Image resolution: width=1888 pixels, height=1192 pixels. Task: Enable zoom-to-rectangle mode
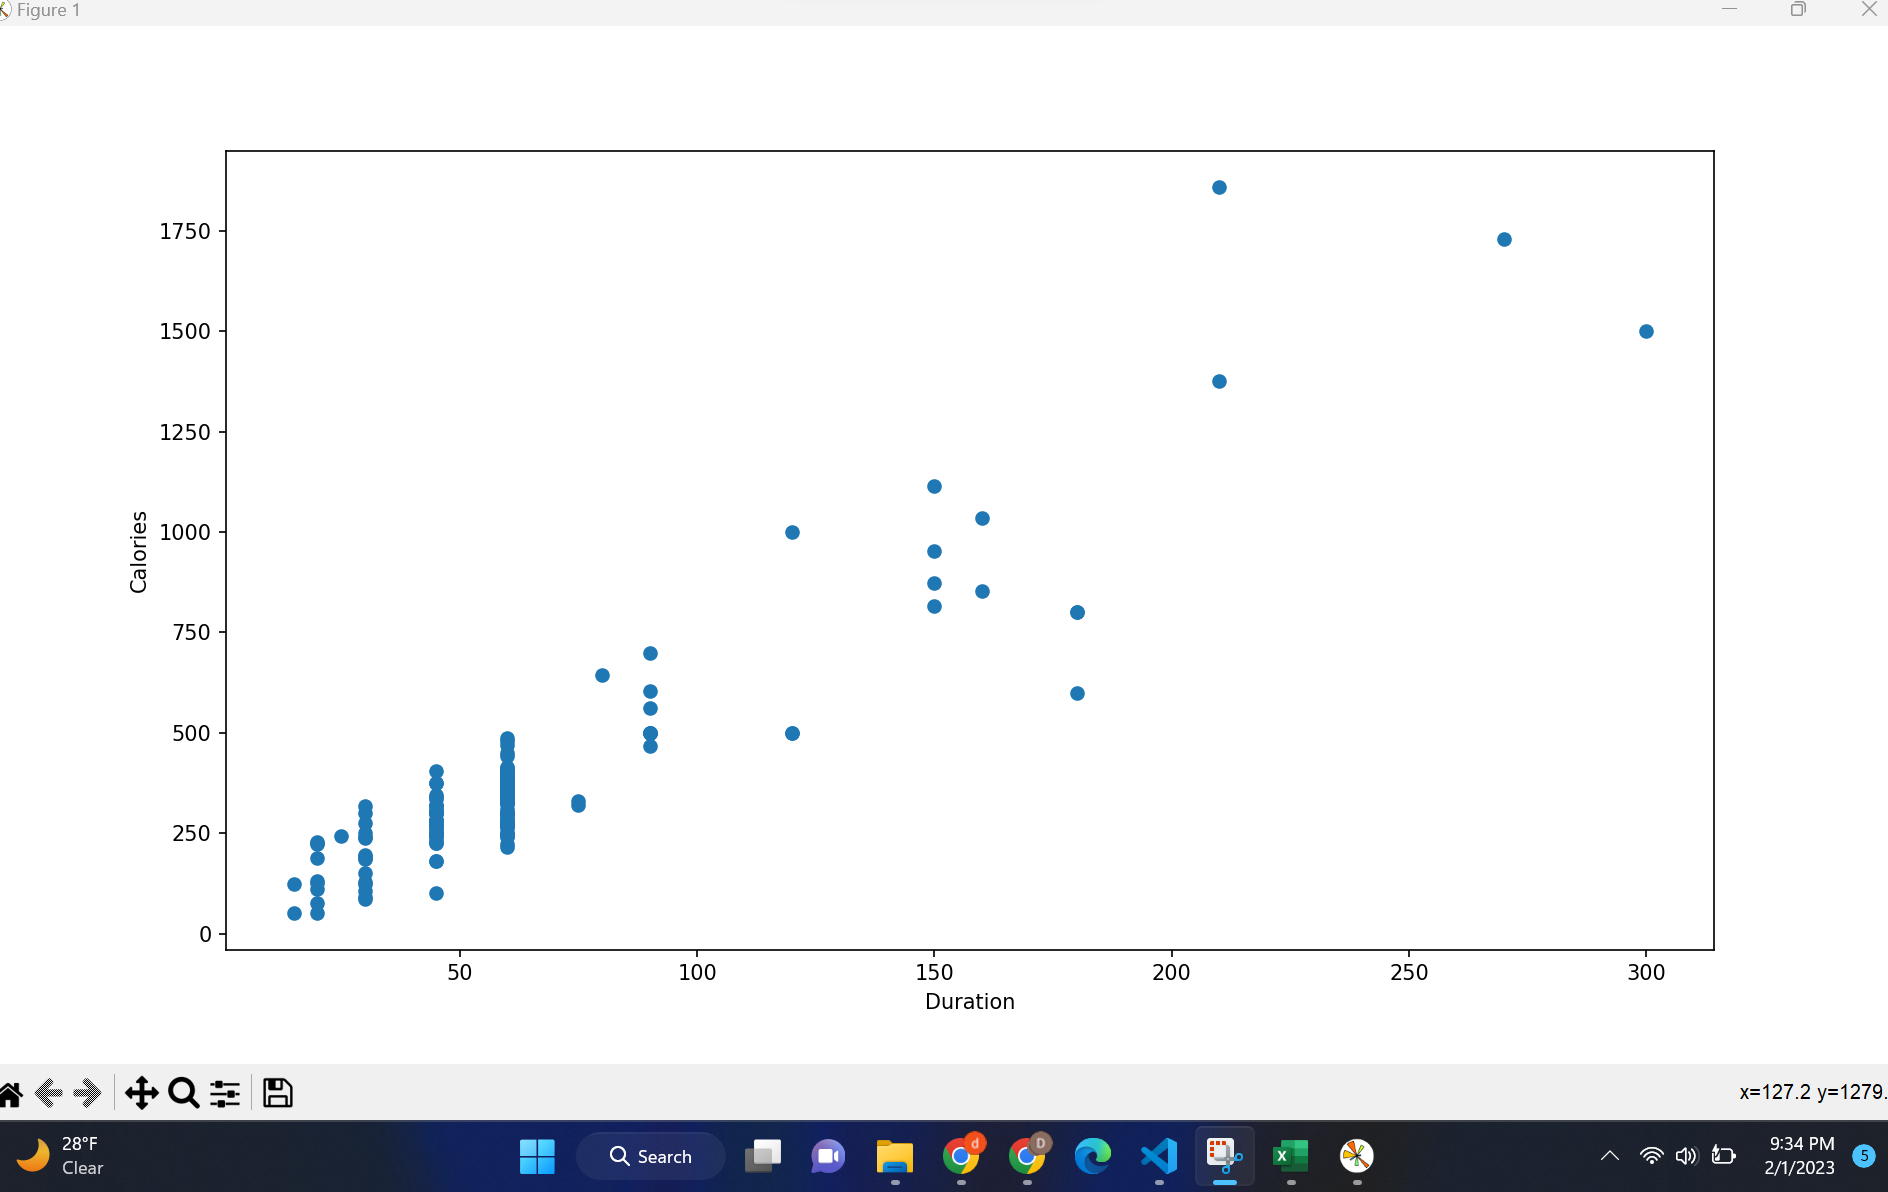(x=183, y=1093)
